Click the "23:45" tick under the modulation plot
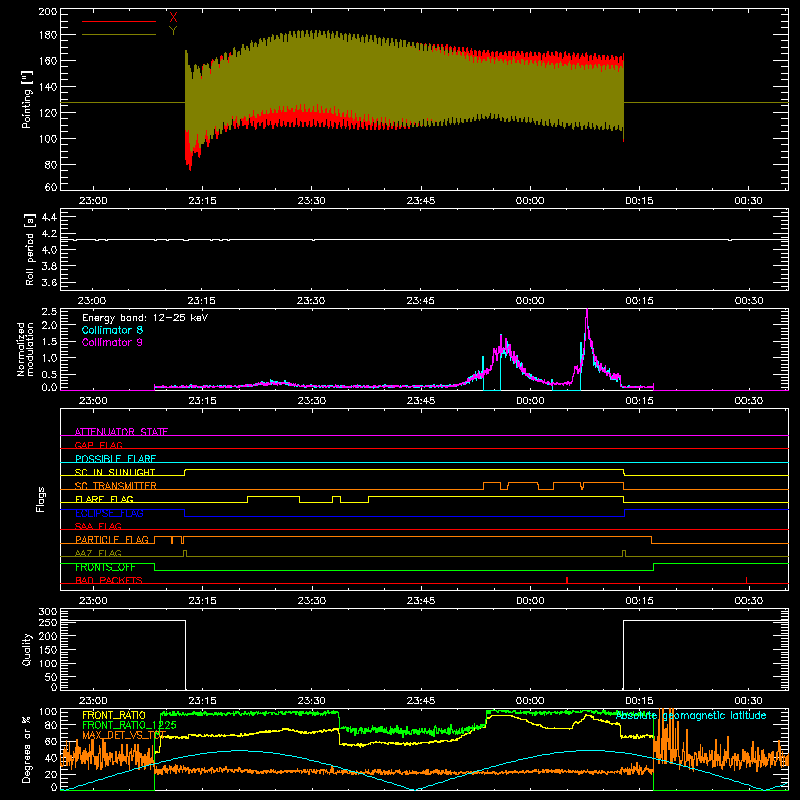Image resolution: width=800 pixels, height=800 pixels. 421,401
